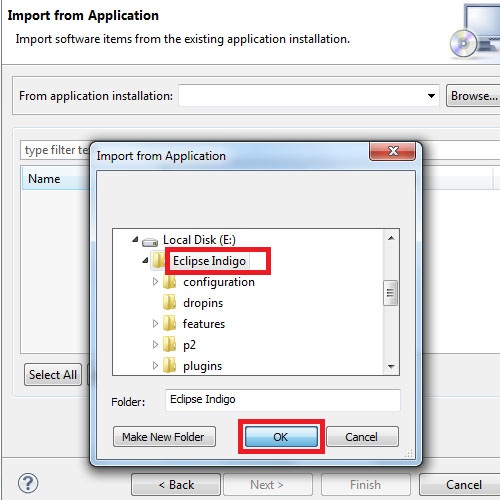Collapse the Eclipse Indigo folder node
The height and width of the screenshot is (500, 500).
pyautogui.click(x=145, y=260)
